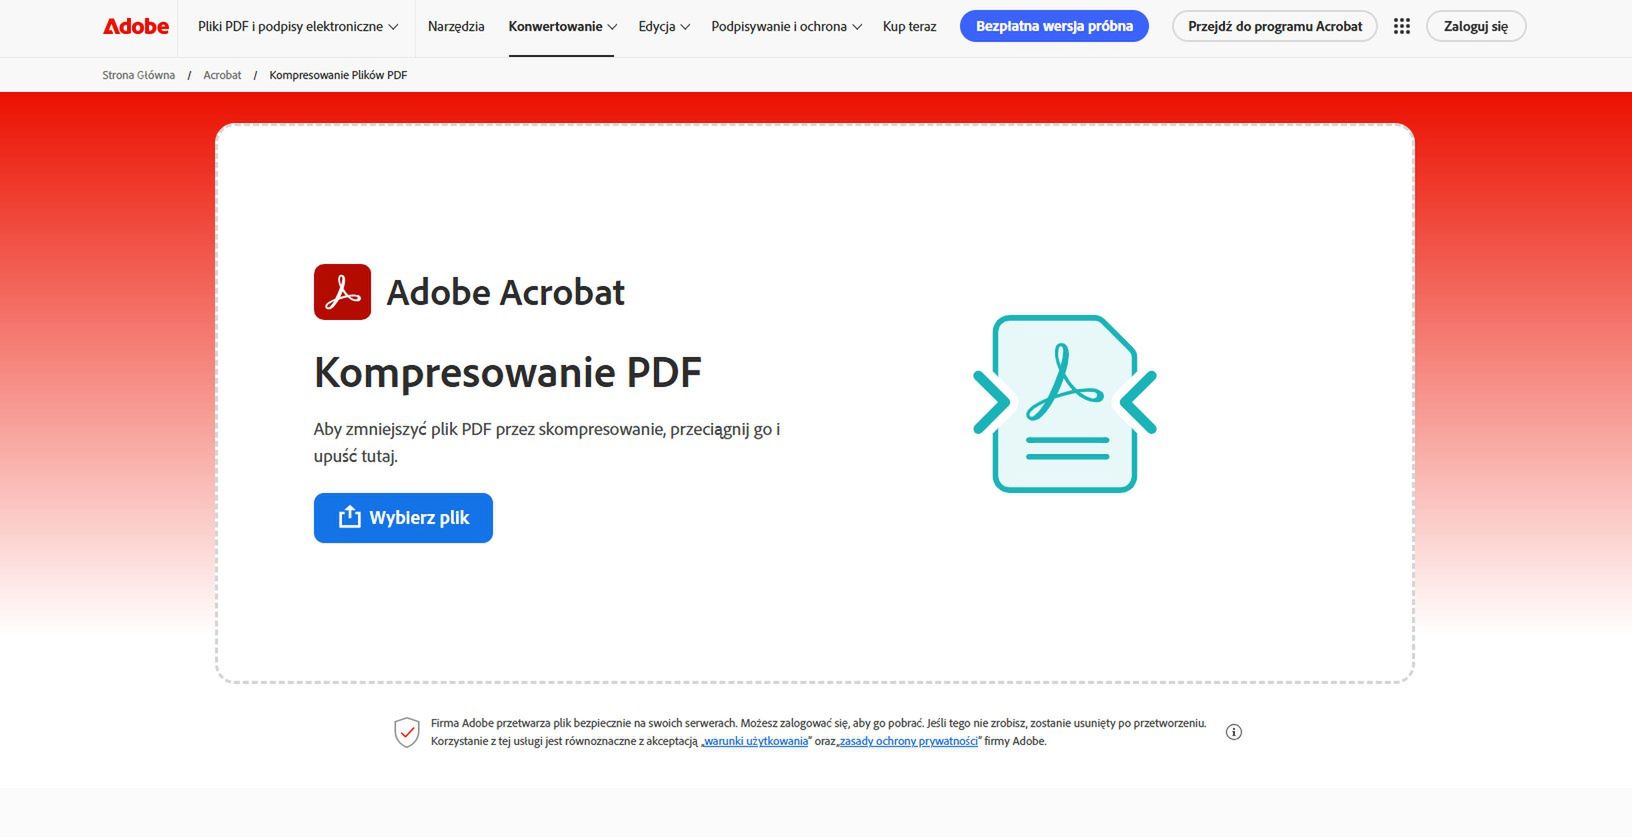
Task: Open the apps grid icon
Action: tap(1402, 27)
